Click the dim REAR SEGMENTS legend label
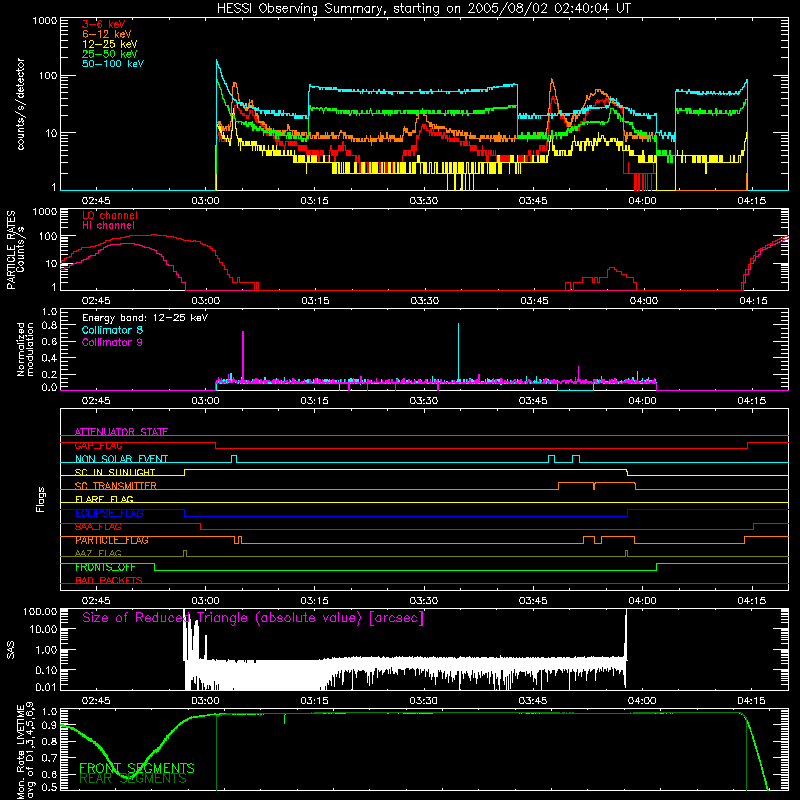800x800 pixels. tap(133, 779)
